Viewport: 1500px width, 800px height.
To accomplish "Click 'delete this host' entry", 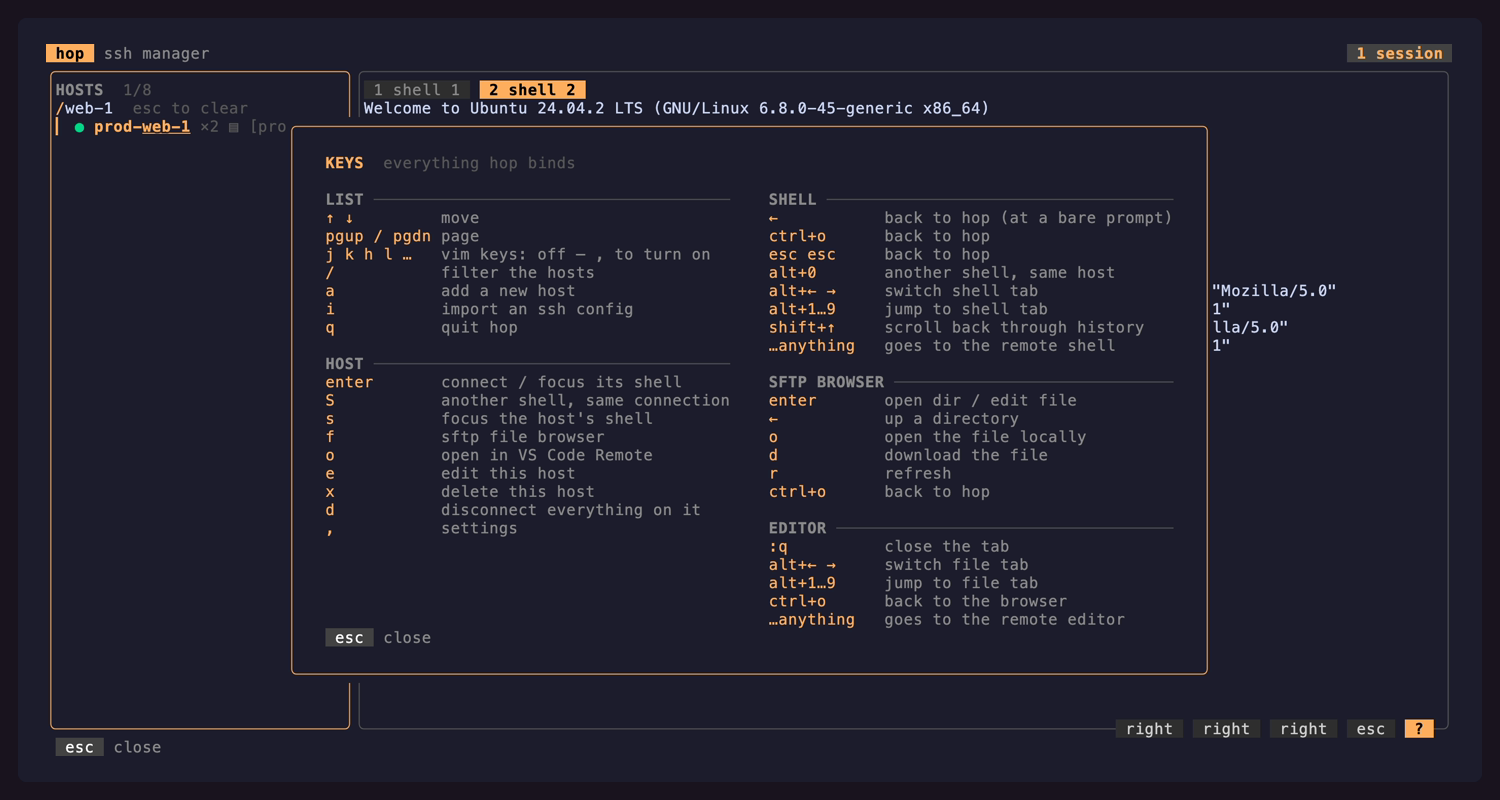I will (518, 491).
